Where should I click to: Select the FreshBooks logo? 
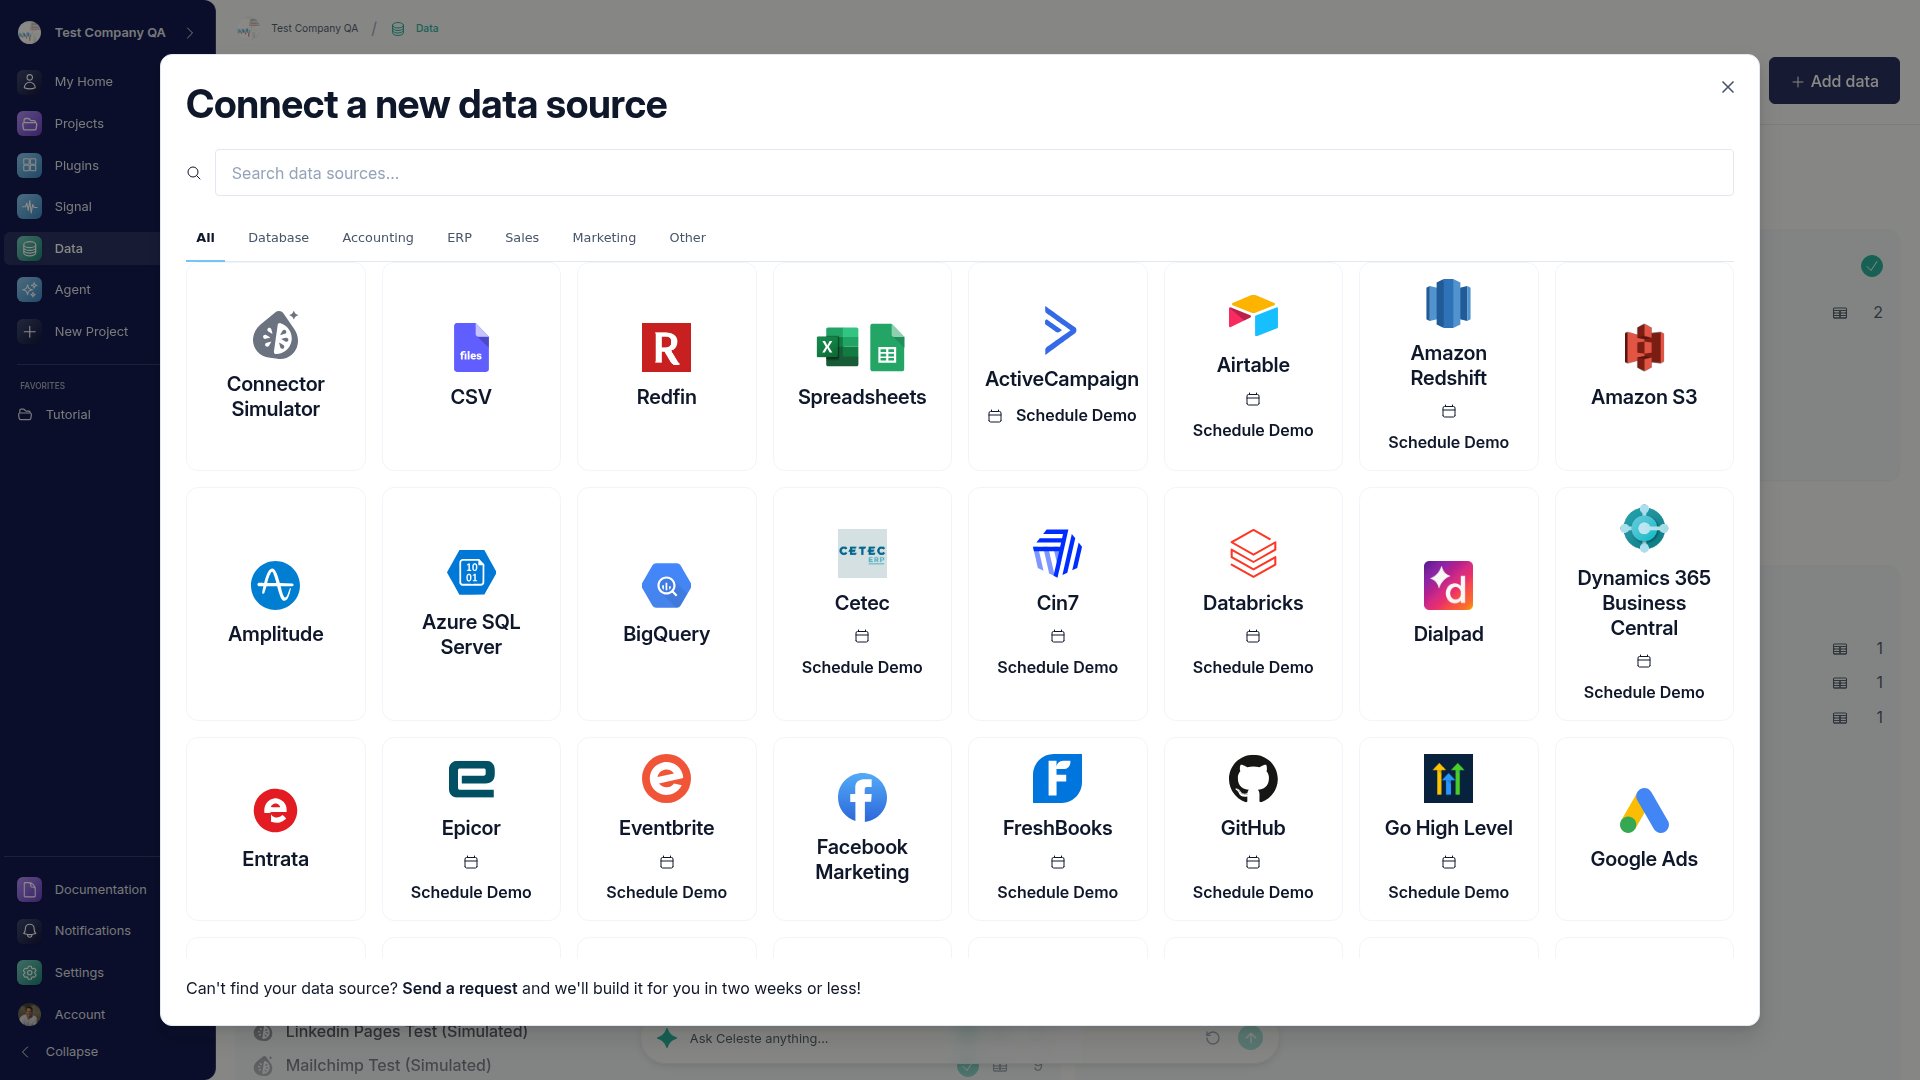[1057, 778]
